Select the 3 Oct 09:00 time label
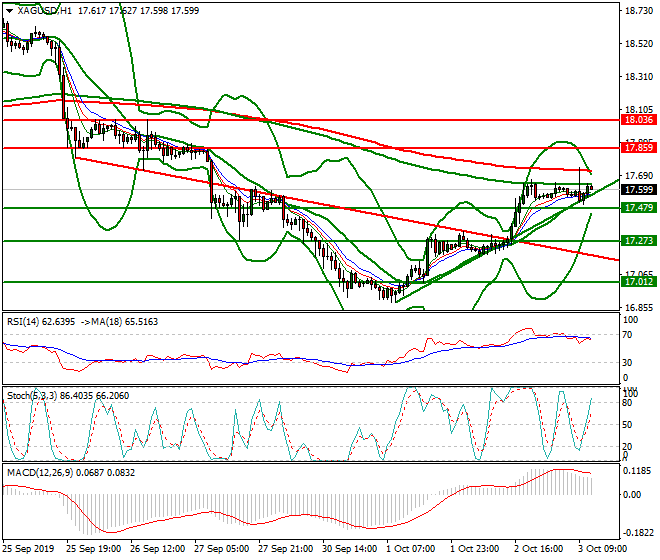 click(603, 549)
